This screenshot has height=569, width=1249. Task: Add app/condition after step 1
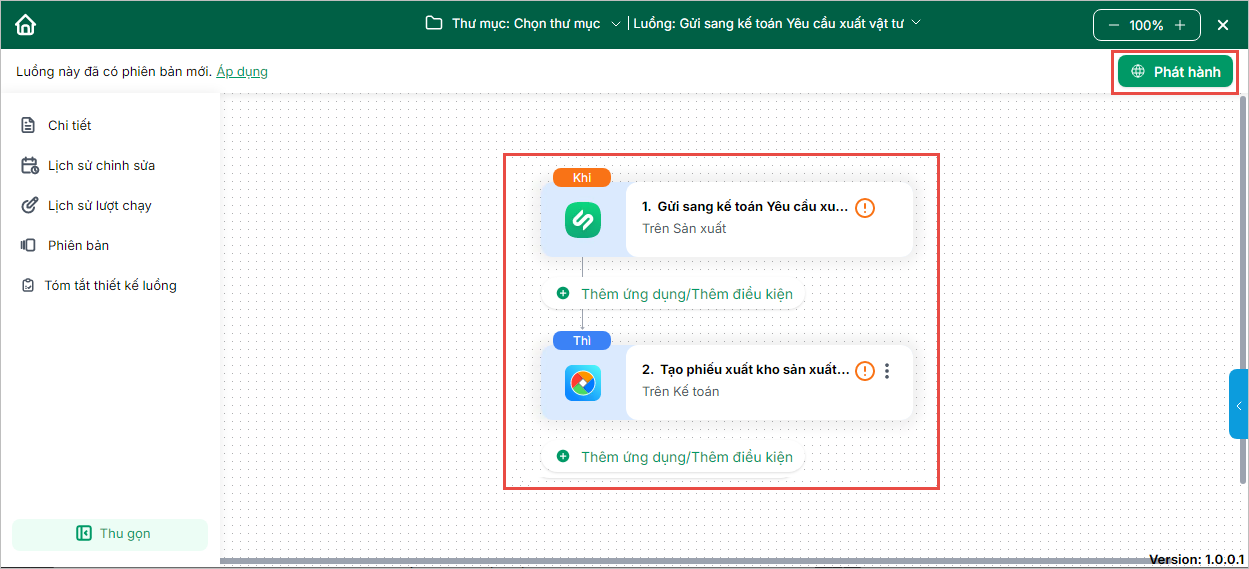[x=675, y=294]
